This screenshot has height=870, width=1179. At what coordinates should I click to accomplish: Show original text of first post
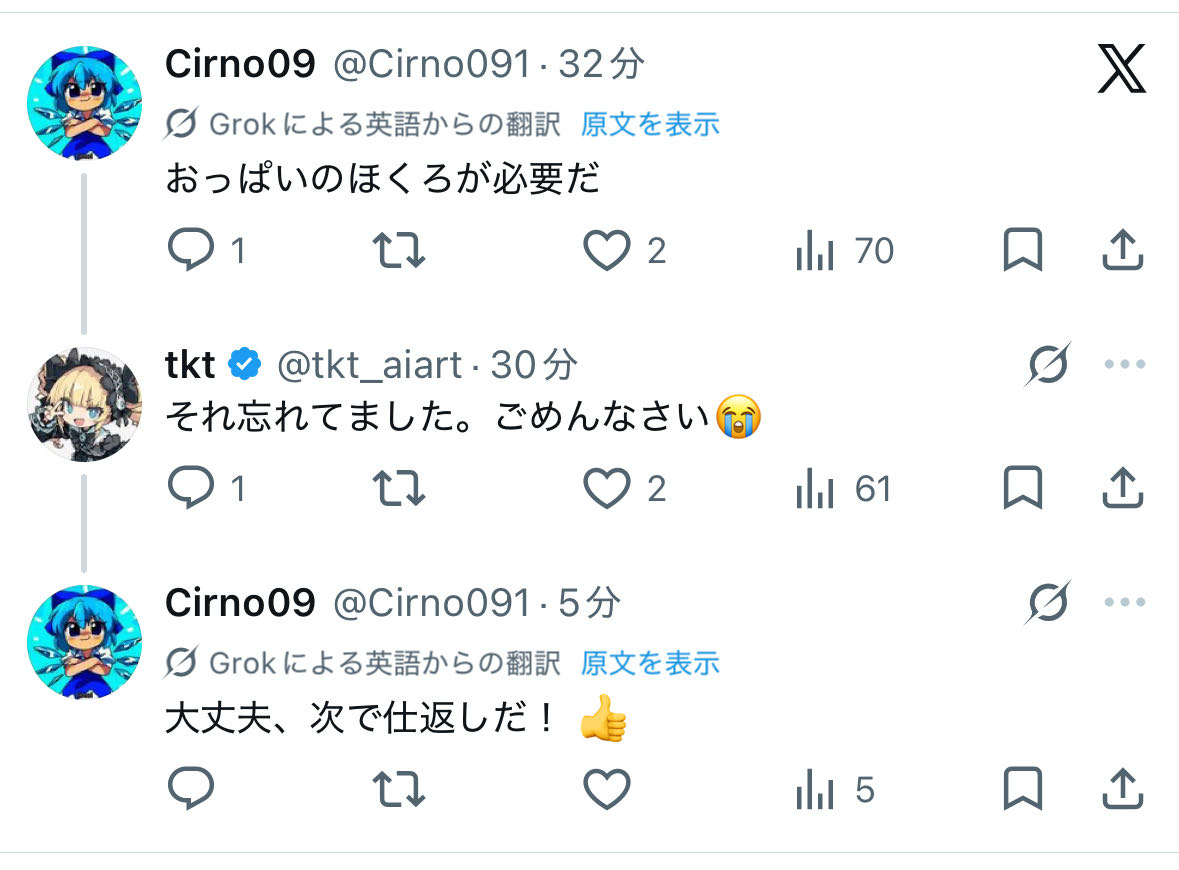pos(650,124)
